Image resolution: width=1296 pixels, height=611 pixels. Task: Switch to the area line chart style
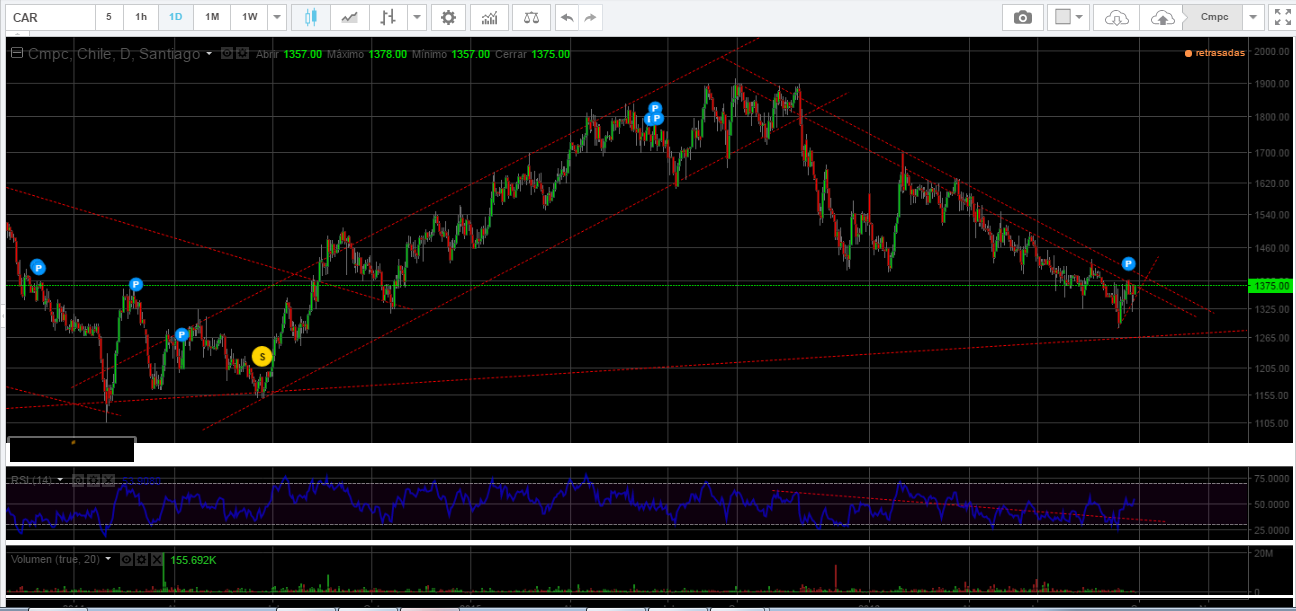[349, 17]
